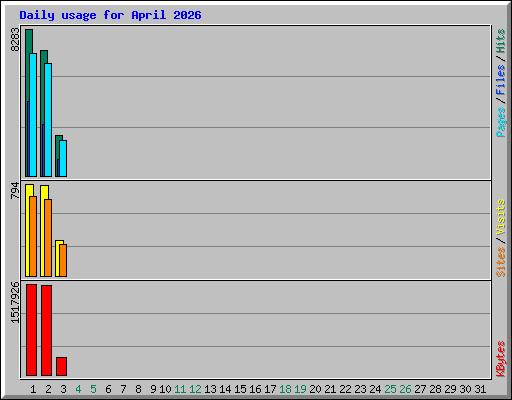Click day label 8 on the axis
The image size is (512, 400).
138,389
